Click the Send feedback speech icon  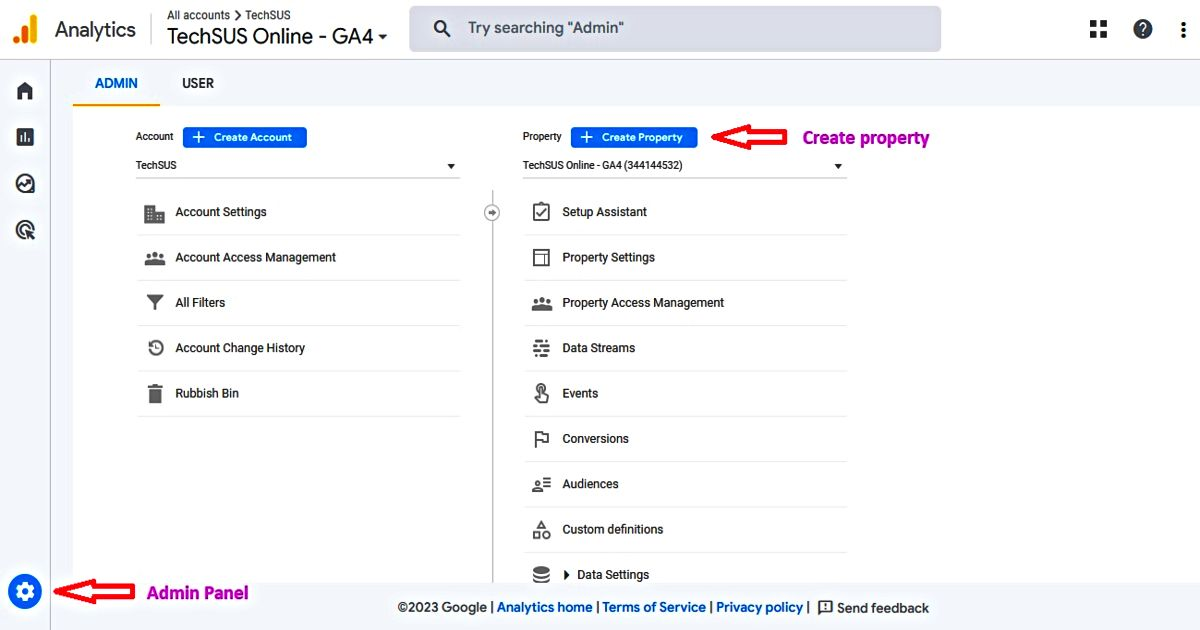[825, 607]
